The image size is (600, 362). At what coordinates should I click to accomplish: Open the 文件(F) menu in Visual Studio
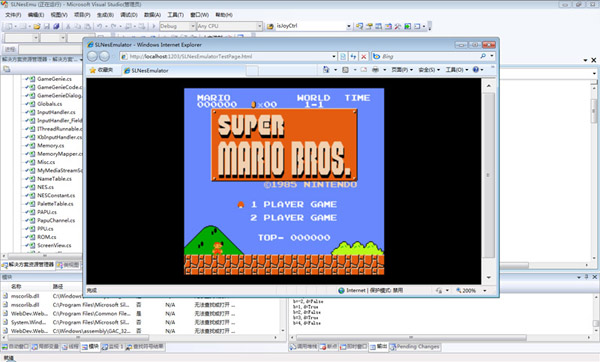tap(13, 15)
